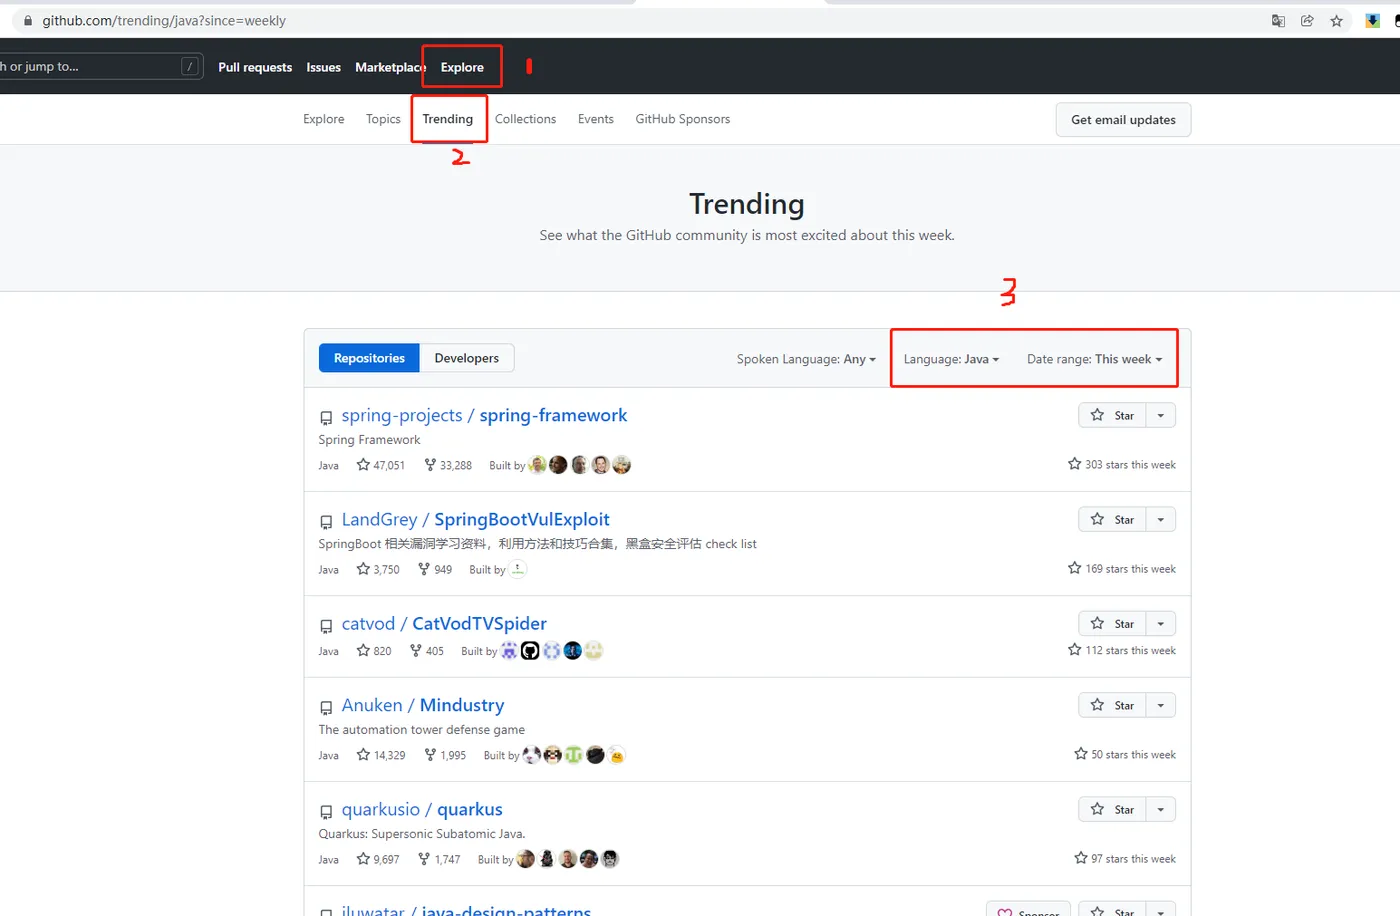Open catvod / CatVodTVSpider repository link
Screen dimensions: 1400x916
point(444,623)
